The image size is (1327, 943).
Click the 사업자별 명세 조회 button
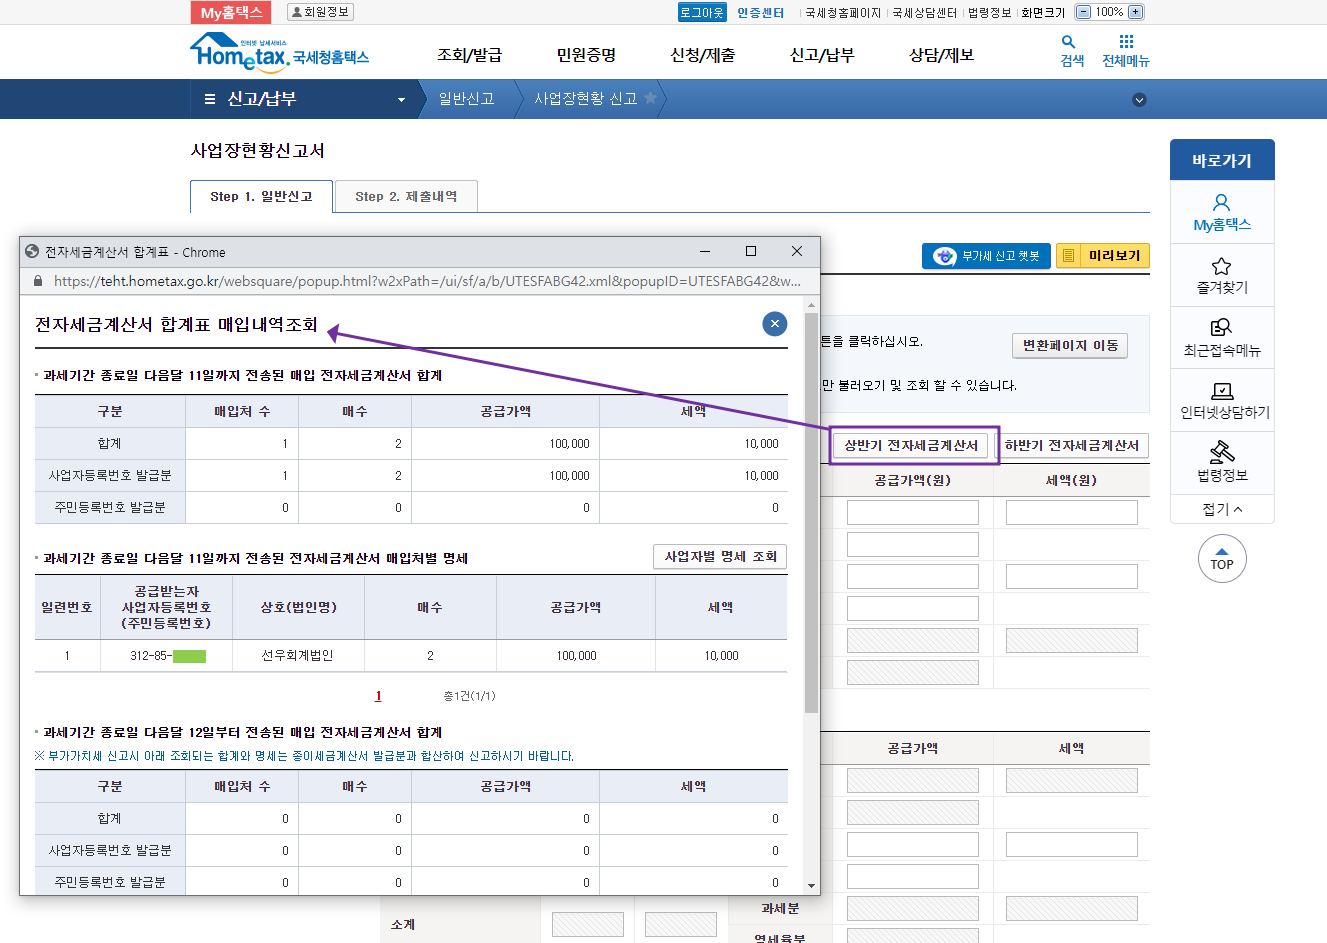[x=720, y=557]
